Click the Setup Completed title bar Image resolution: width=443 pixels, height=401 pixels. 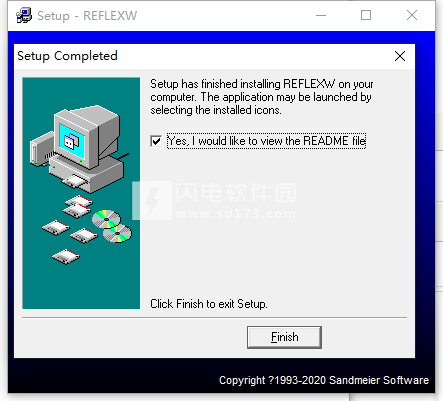[x=200, y=56]
